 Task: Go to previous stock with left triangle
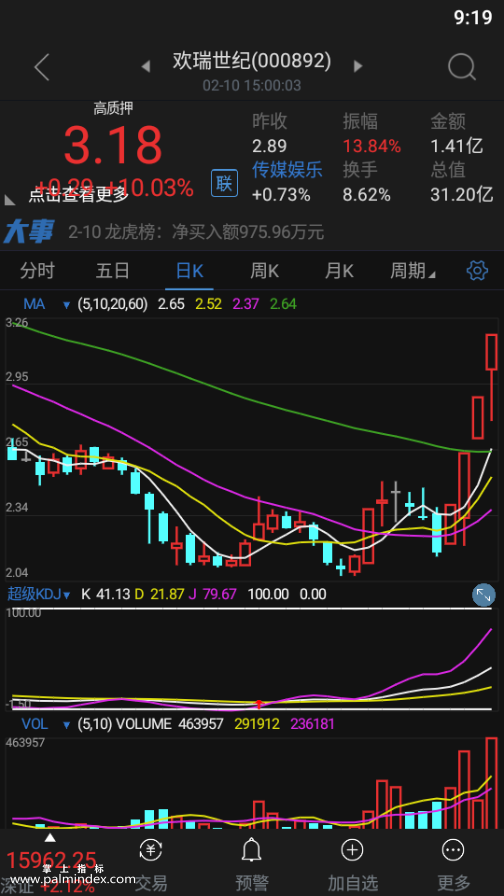[146, 67]
